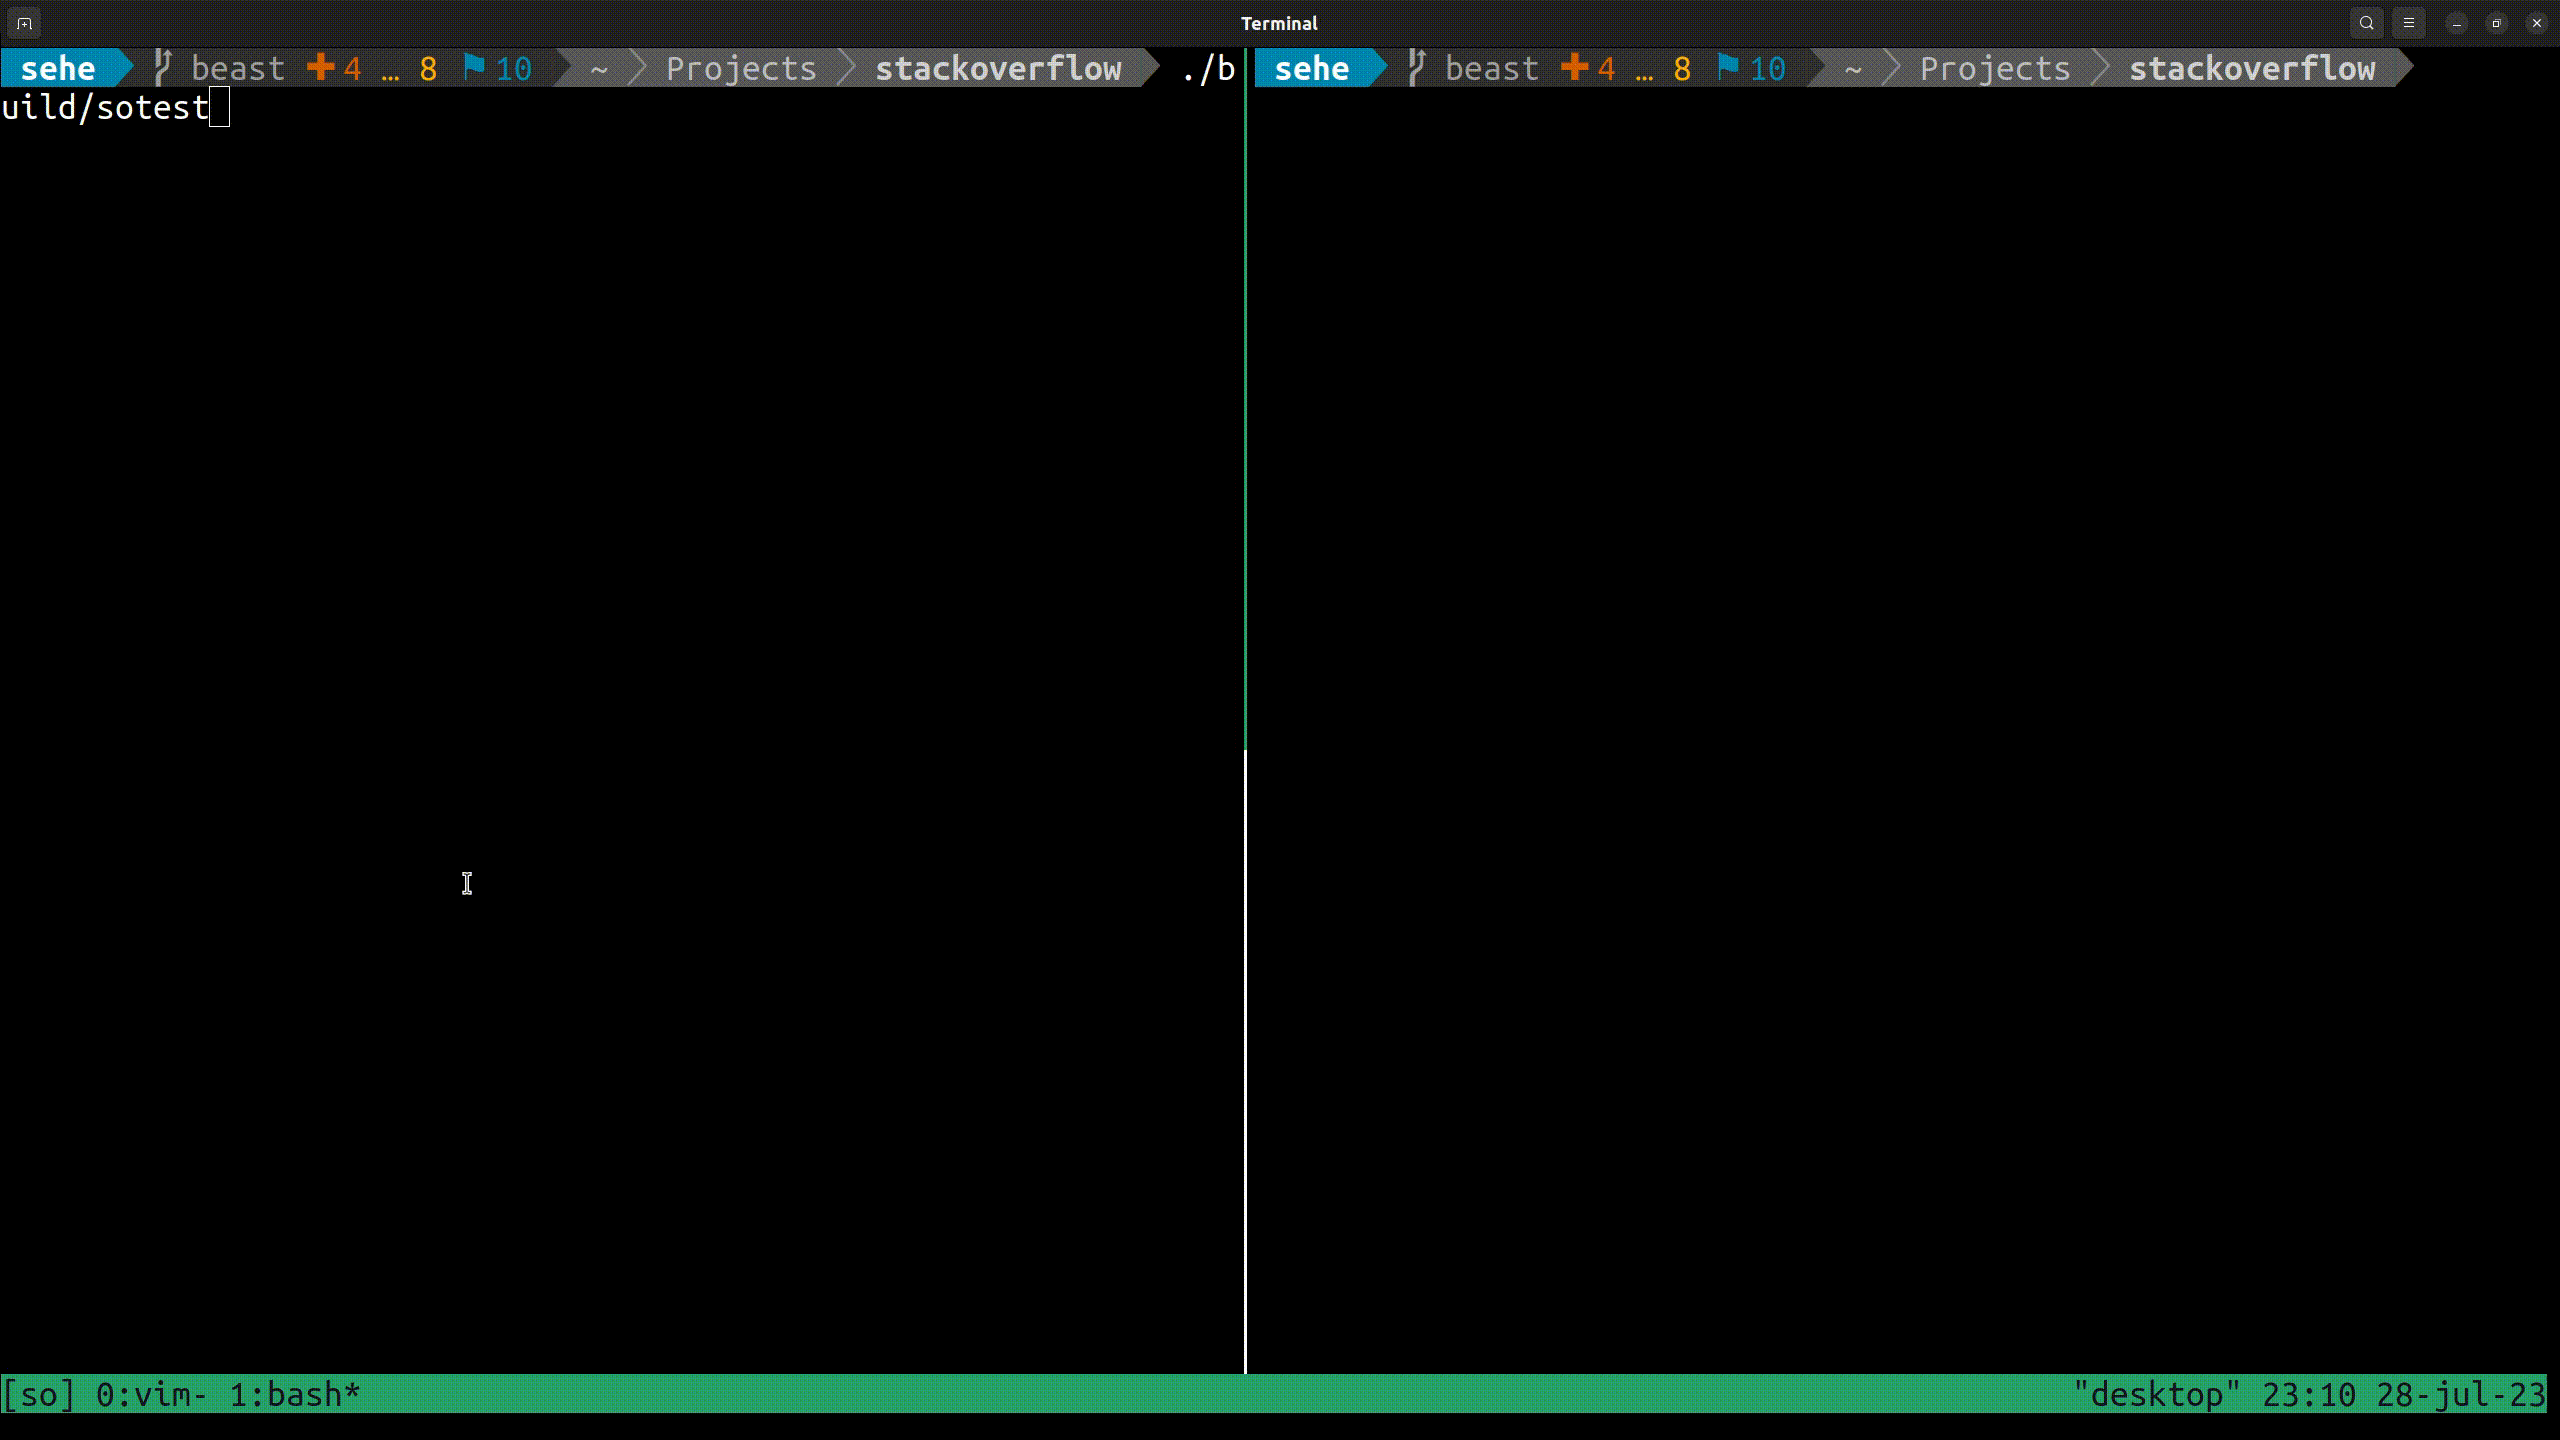
Task: Select the blue flag indicator in the left prompt
Action: (x=475, y=67)
